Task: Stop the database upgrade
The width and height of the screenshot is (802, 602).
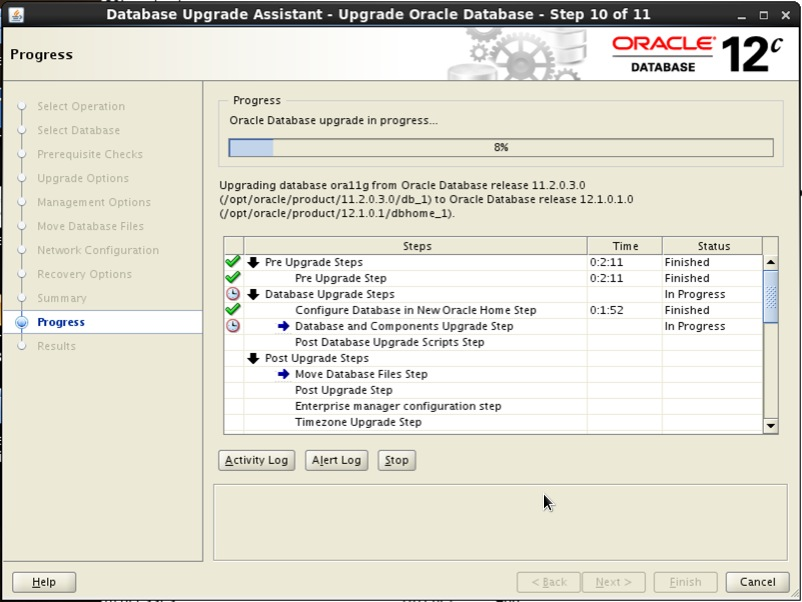Action: tap(396, 460)
